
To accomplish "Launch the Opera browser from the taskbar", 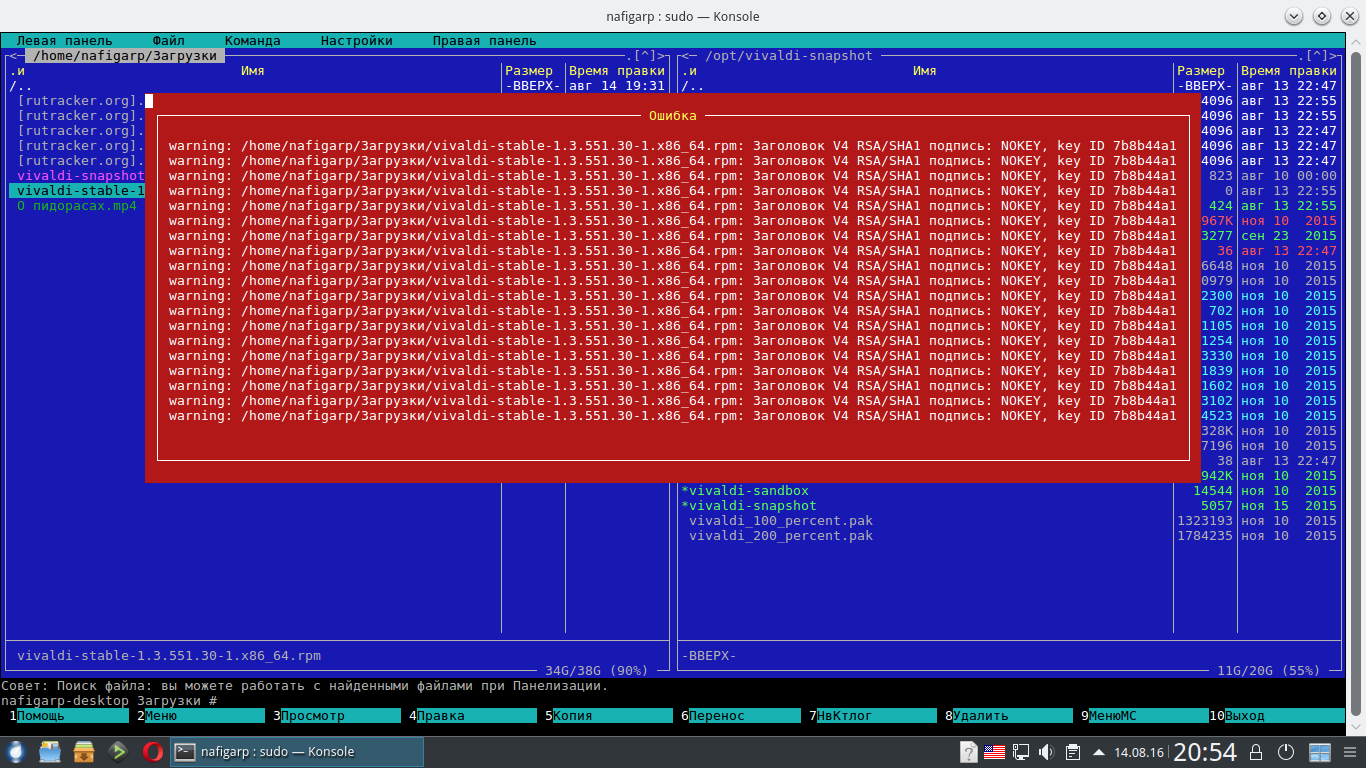I will 153,752.
